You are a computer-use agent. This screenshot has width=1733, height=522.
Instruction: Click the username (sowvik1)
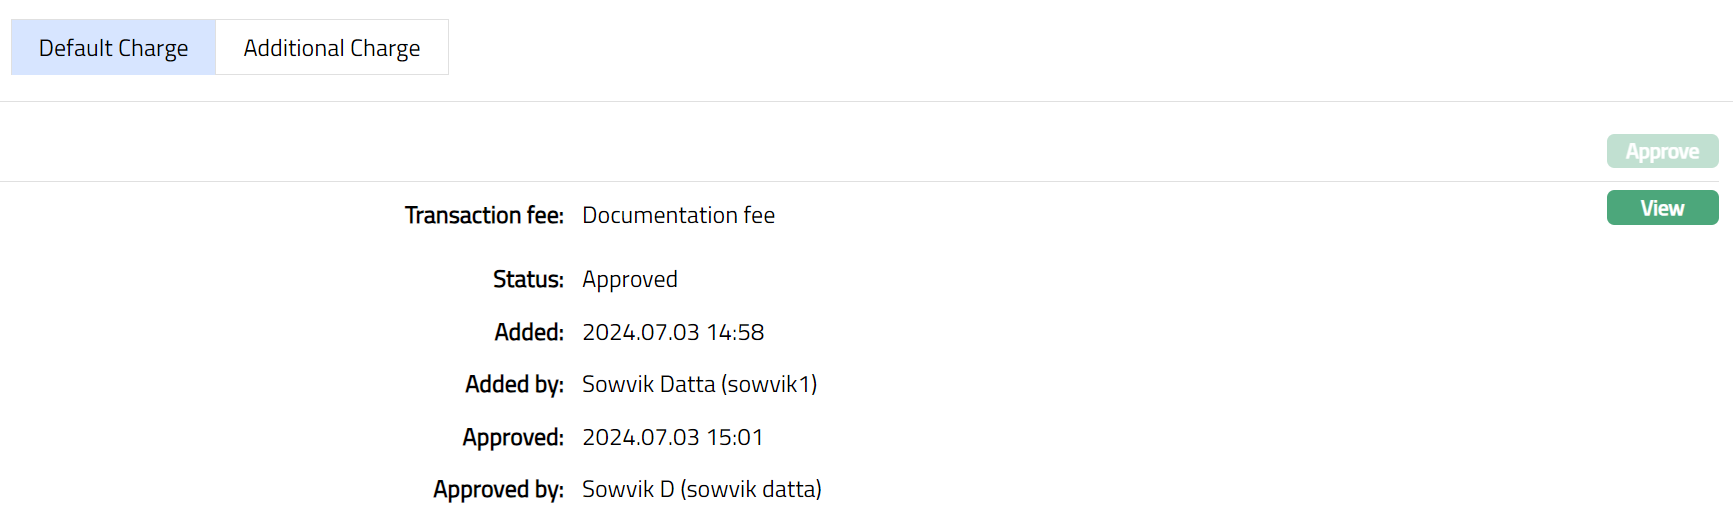tap(769, 384)
